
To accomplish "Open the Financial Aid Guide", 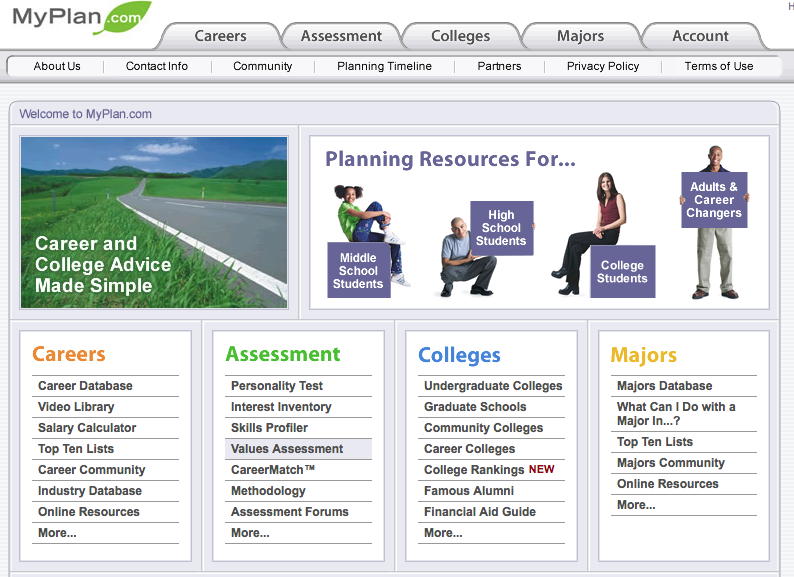I will pos(480,512).
